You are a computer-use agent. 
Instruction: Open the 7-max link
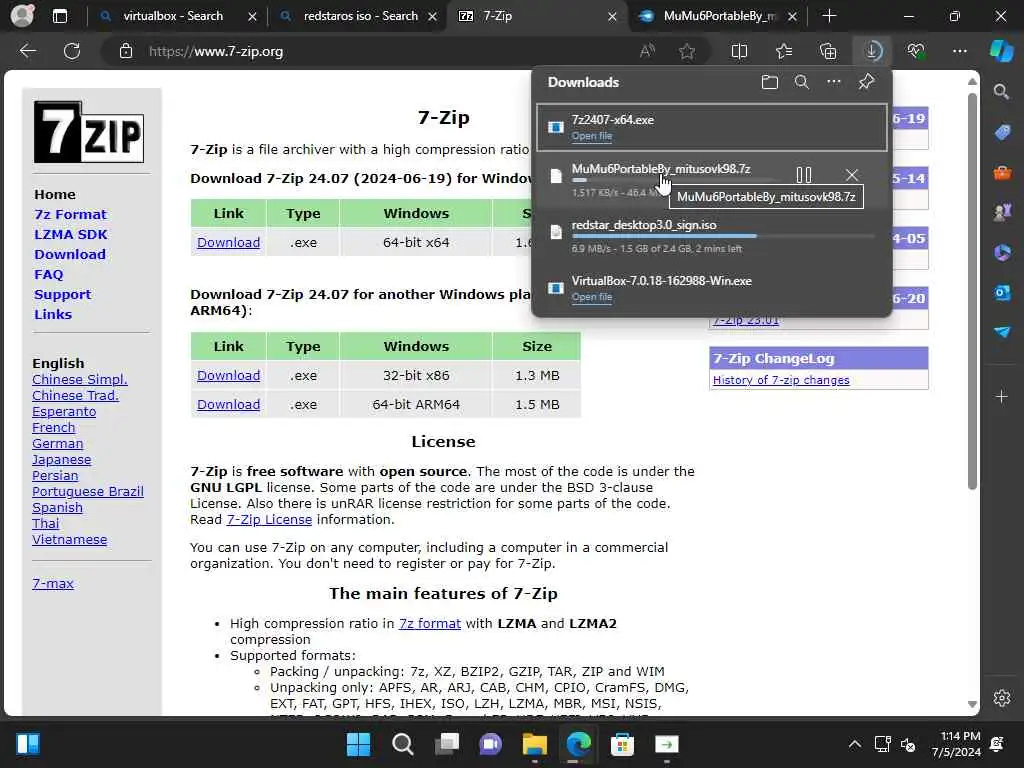tap(53, 584)
